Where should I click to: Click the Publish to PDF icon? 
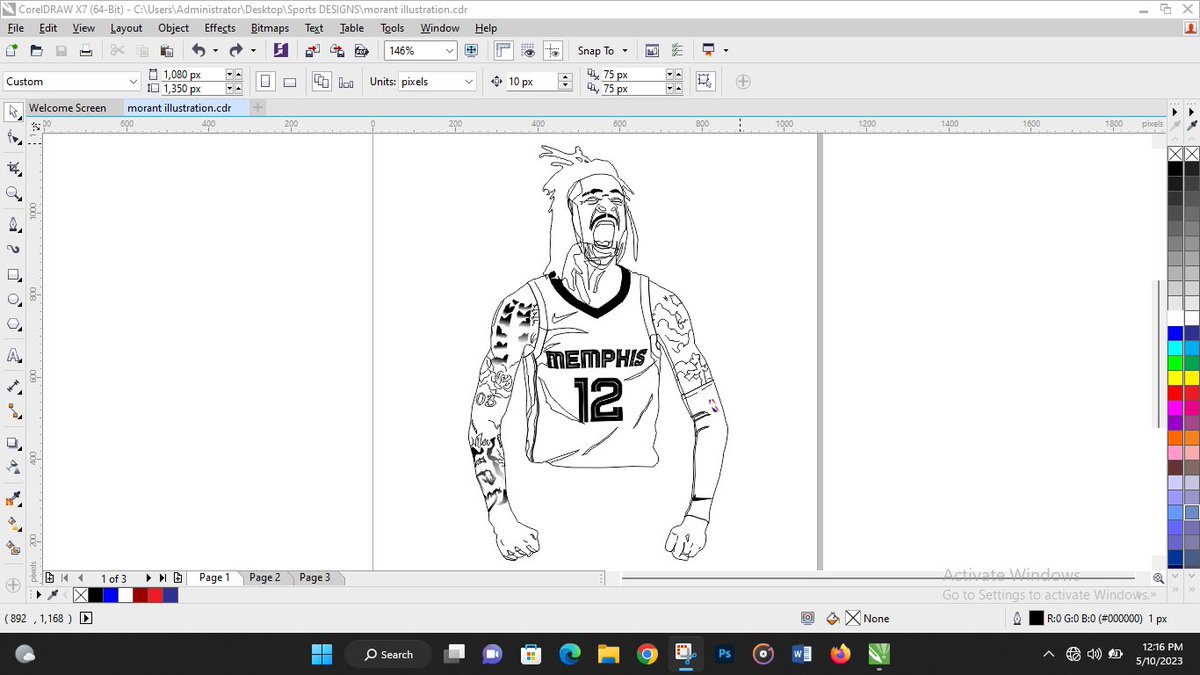[x=362, y=50]
